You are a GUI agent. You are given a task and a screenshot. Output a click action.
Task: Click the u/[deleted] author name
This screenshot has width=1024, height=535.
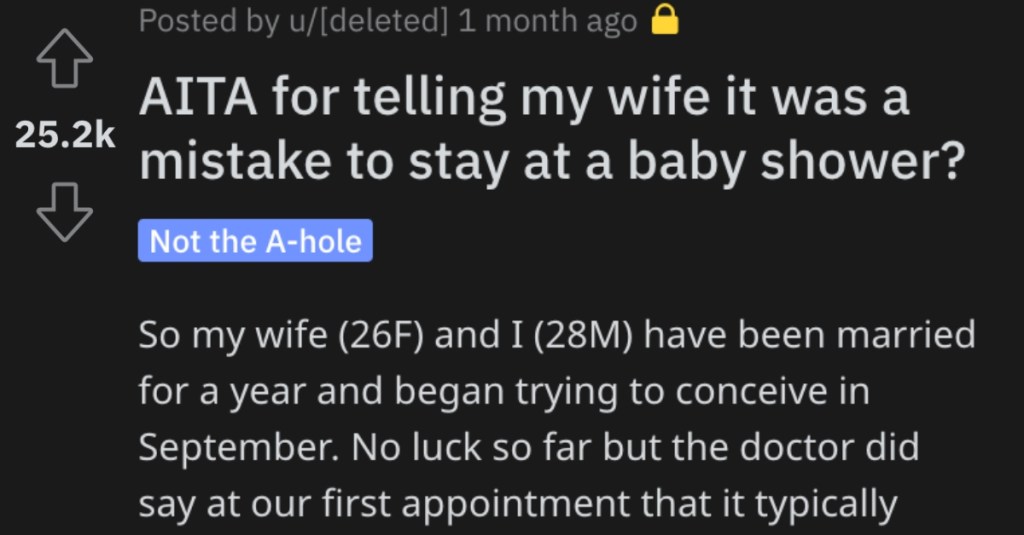click(369, 22)
